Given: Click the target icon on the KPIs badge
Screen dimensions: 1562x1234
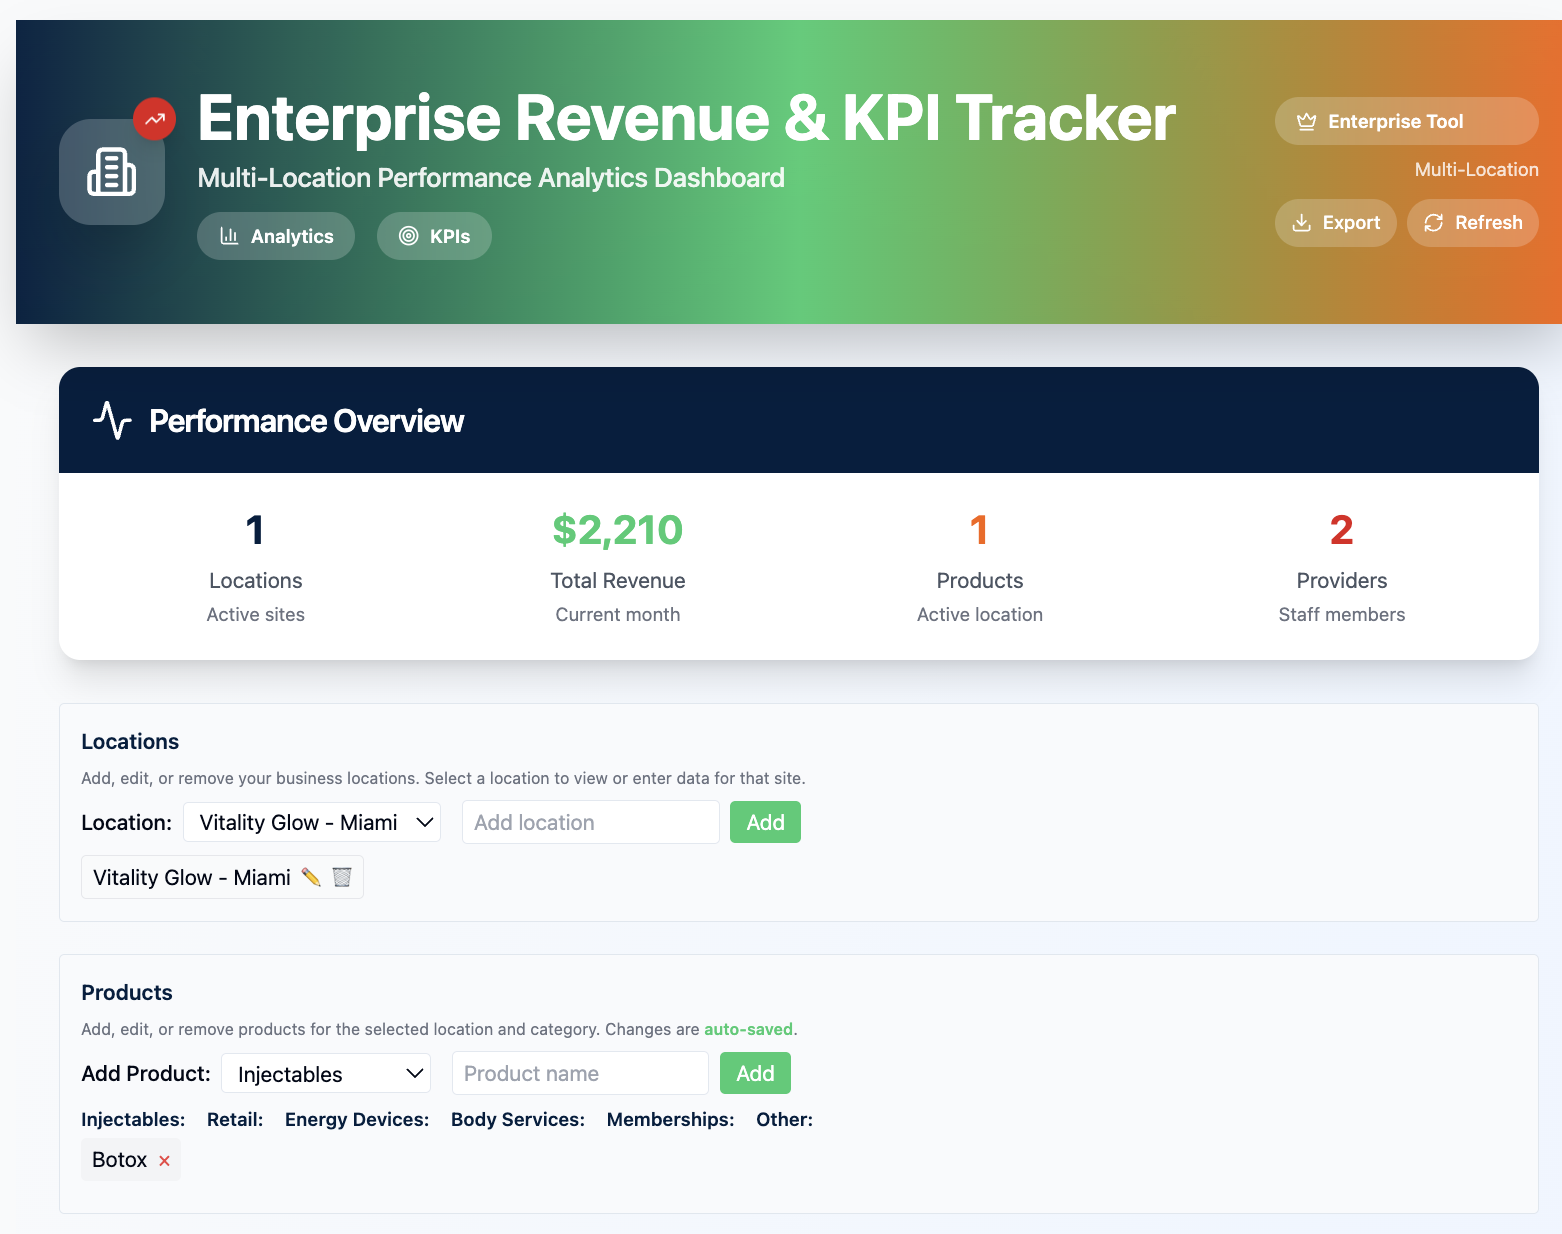Looking at the screenshot, I should tap(408, 235).
